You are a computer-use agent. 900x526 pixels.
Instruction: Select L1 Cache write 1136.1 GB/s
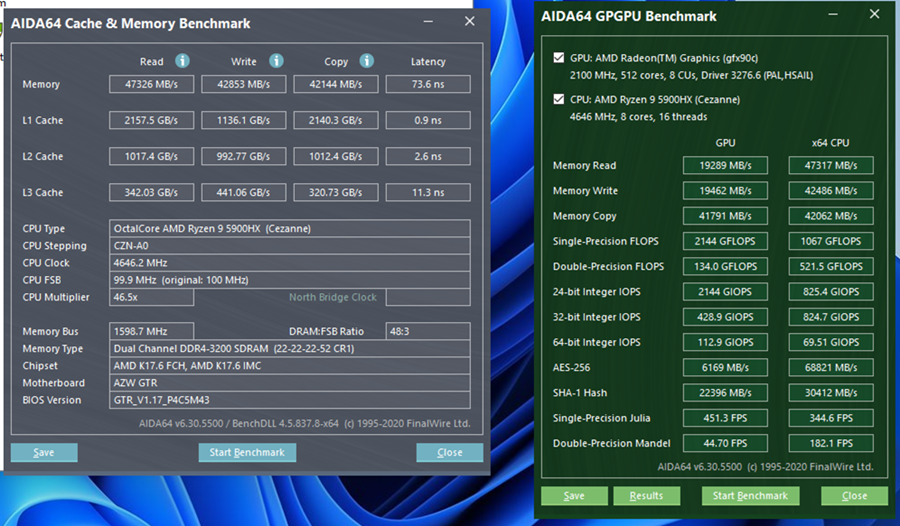click(243, 120)
